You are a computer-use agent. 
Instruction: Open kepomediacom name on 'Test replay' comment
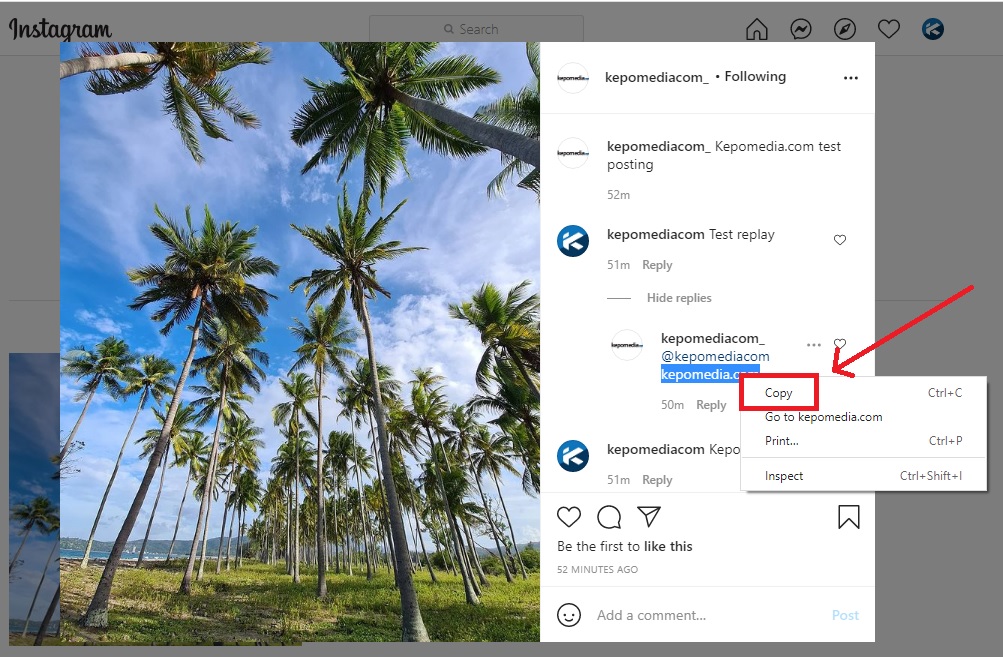[656, 235]
